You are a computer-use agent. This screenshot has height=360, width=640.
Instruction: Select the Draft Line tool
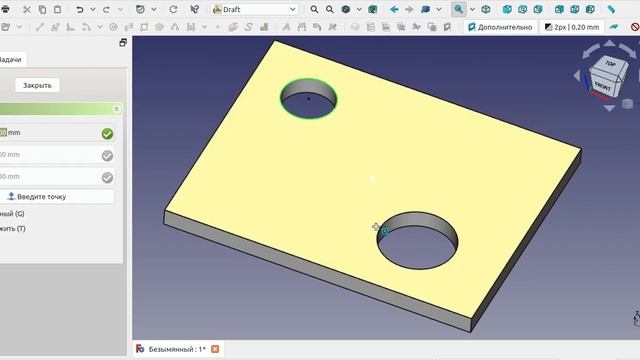tap(40, 27)
